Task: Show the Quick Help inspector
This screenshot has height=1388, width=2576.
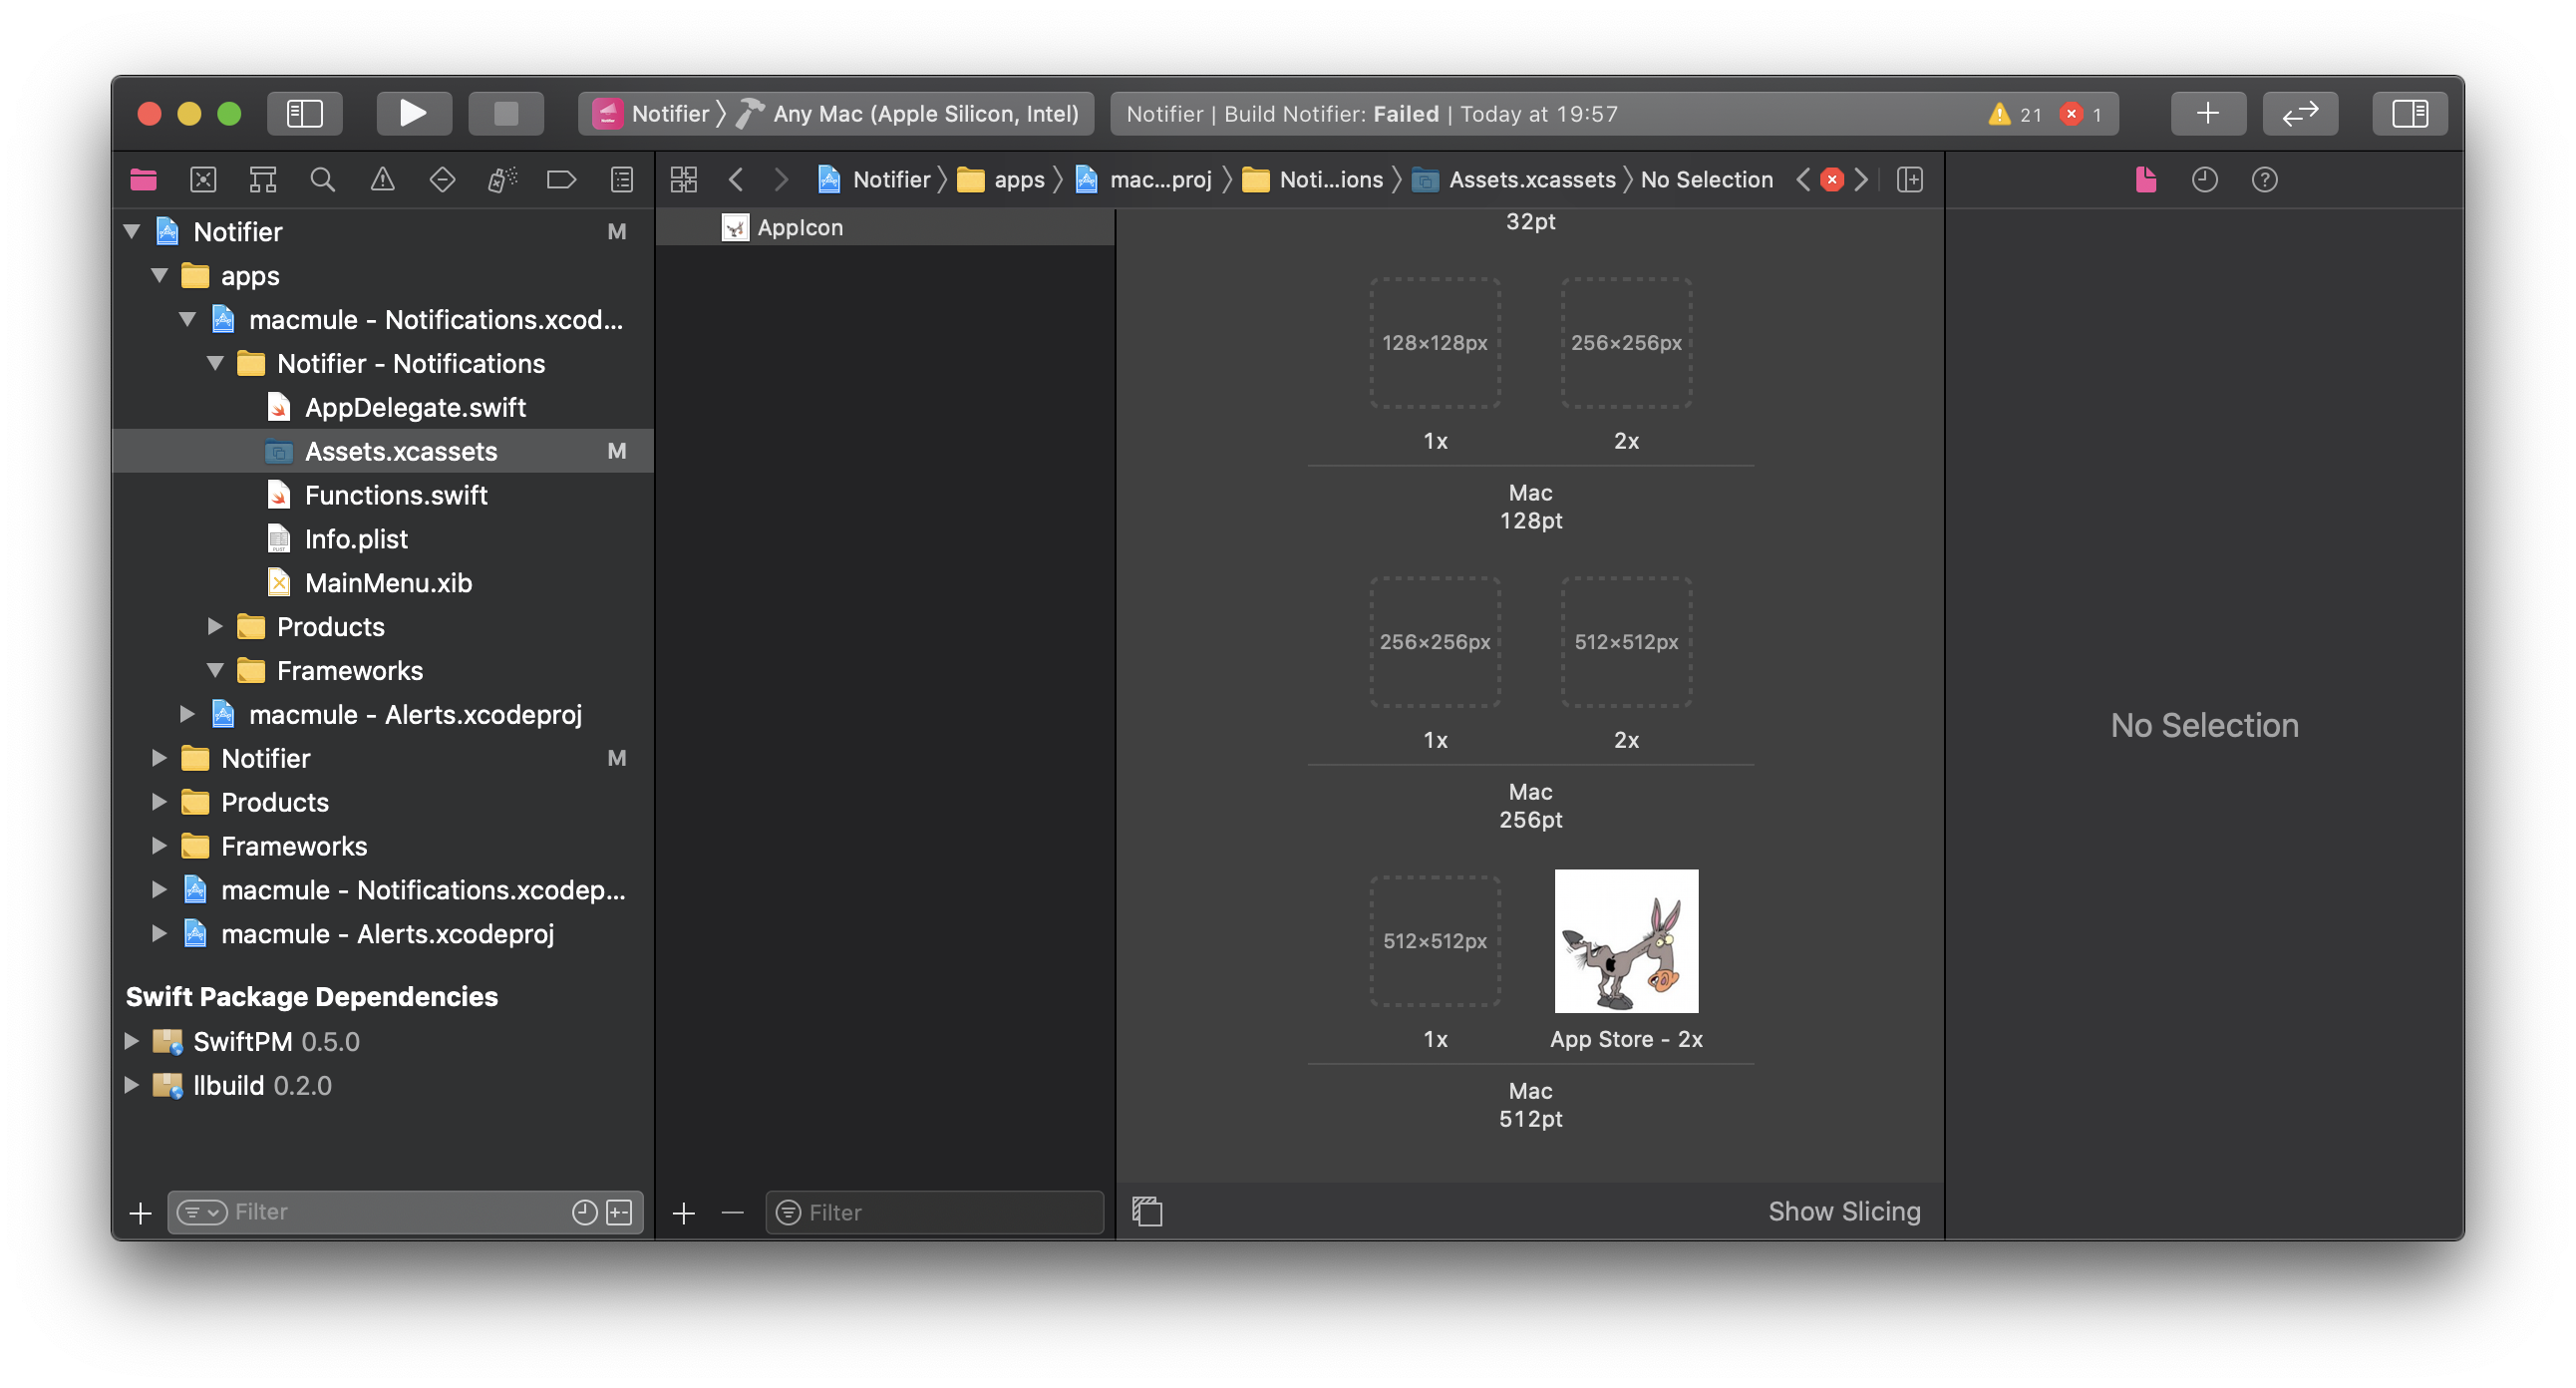Action: click(2264, 180)
